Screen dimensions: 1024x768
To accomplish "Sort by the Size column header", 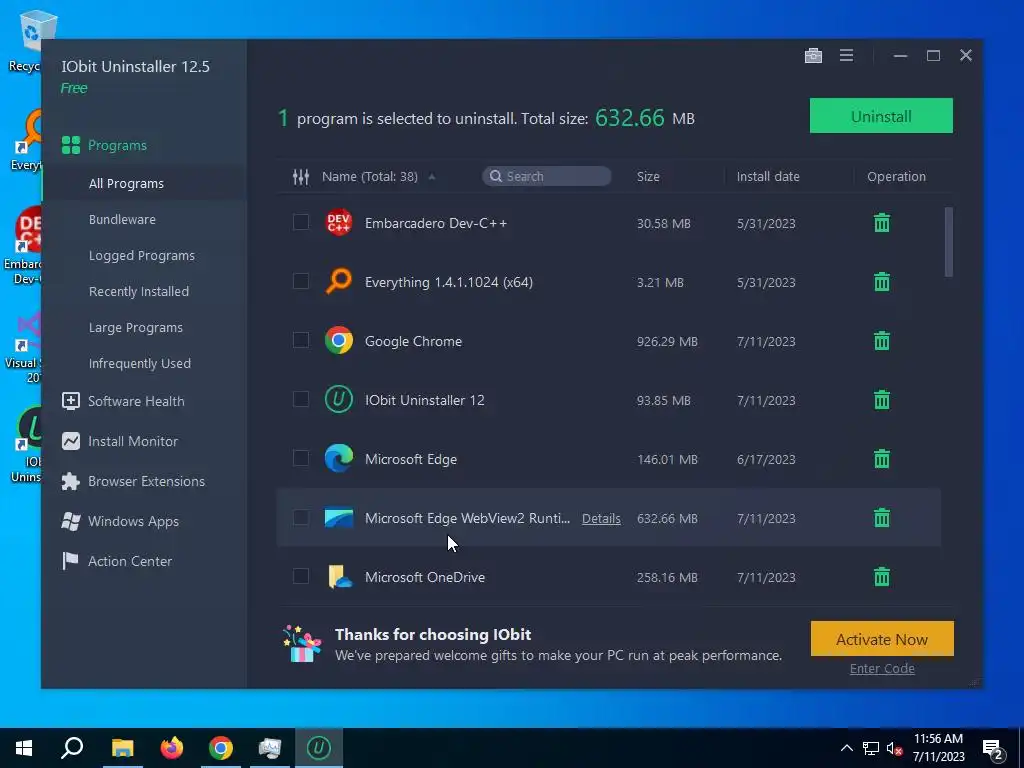I will point(648,176).
